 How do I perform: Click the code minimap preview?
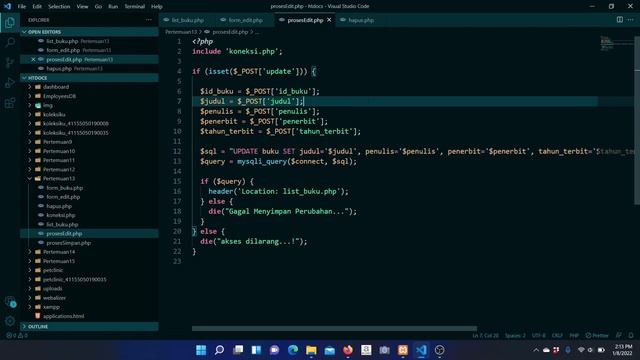pos(616,43)
